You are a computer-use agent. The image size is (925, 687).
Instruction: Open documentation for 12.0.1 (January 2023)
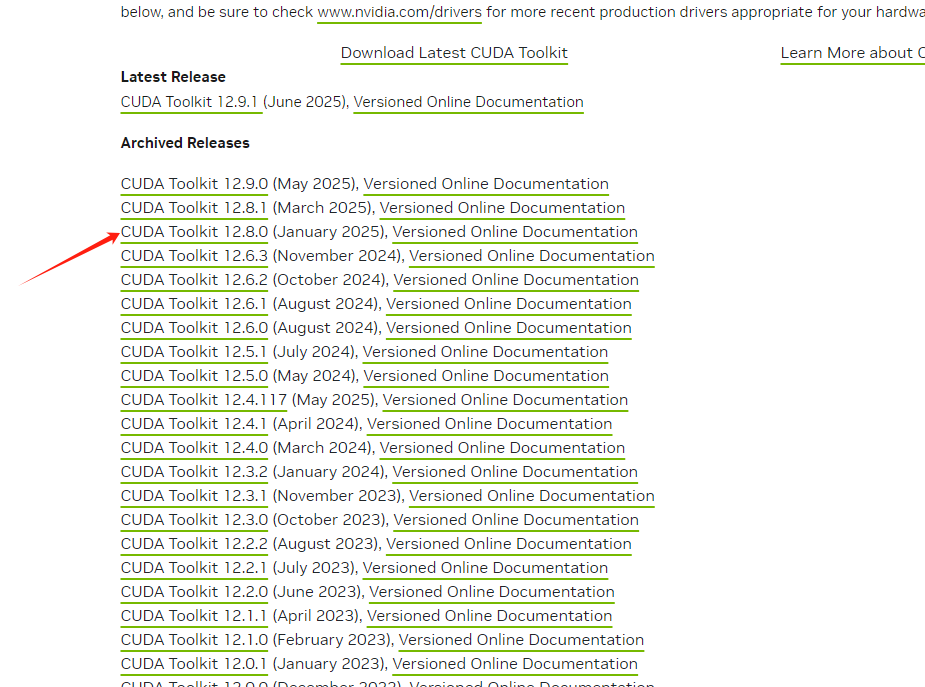[x=515, y=663]
